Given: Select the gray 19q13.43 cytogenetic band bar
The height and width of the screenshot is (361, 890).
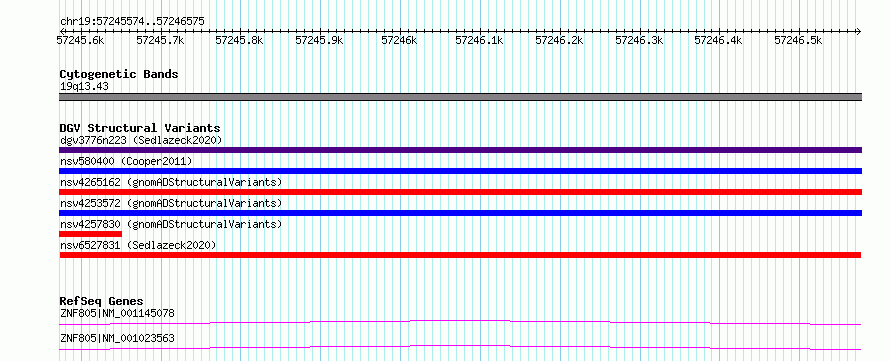Looking at the screenshot, I should [460, 97].
